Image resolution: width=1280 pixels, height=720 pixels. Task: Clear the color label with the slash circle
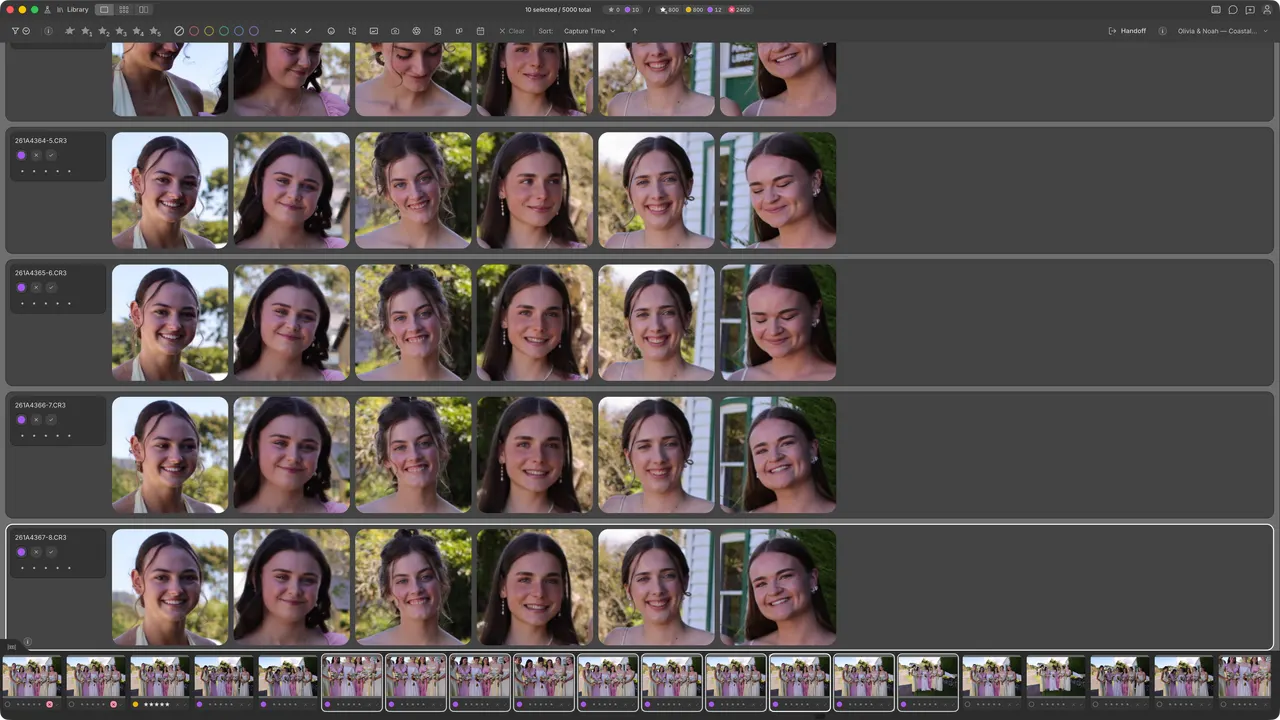(x=179, y=31)
